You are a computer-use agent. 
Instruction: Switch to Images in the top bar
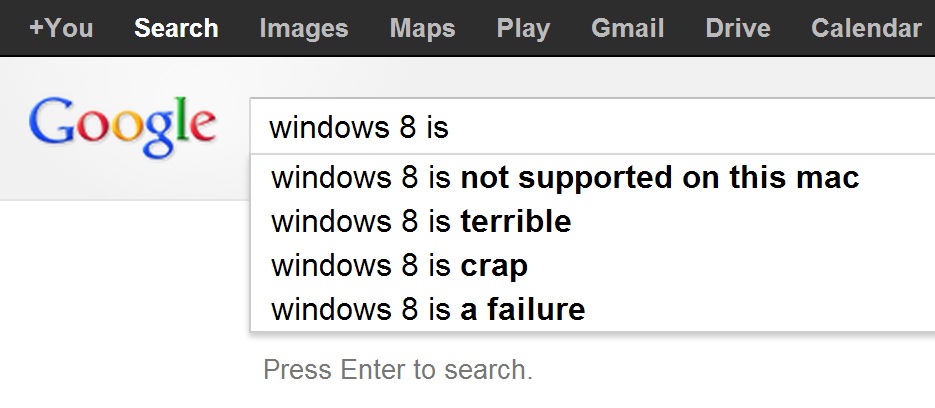[x=303, y=28]
